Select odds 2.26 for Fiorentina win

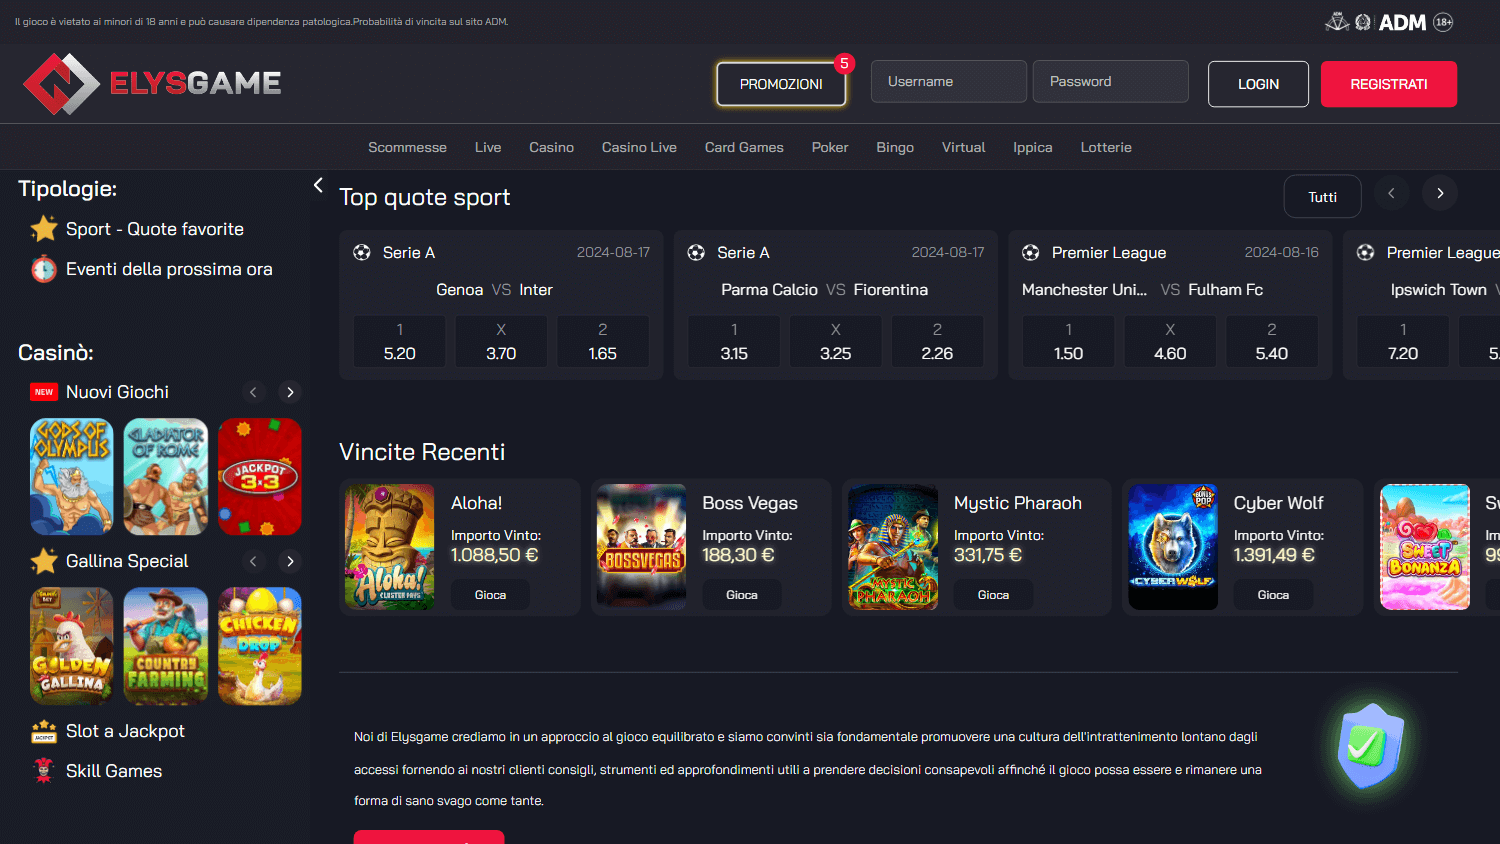click(x=937, y=342)
